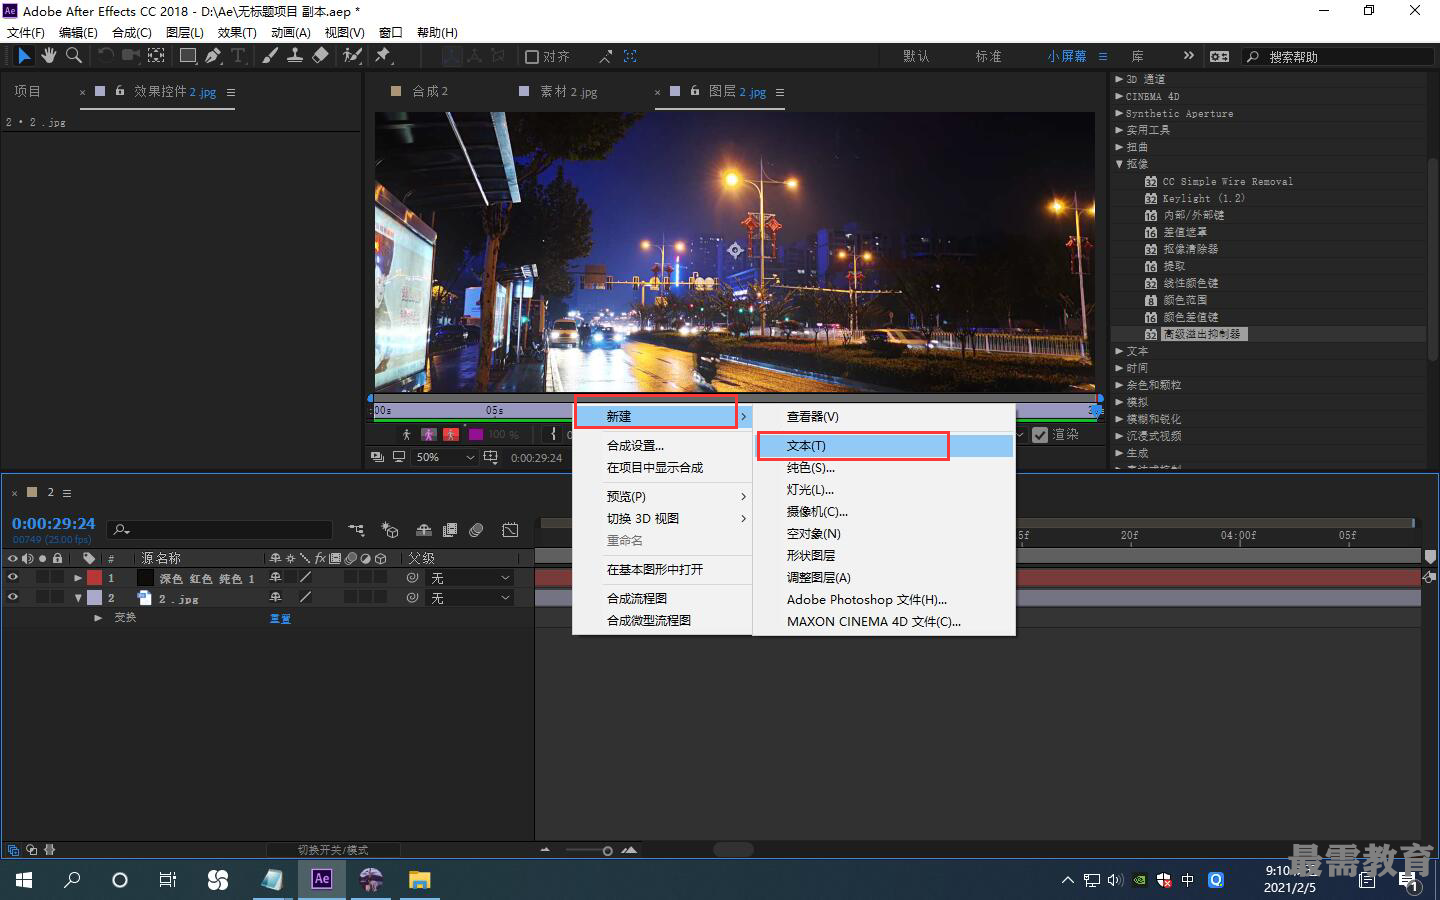Switch to the 素材 2.jpg viewer tab
This screenshot has width=1440, height=900.
(568, 92)
